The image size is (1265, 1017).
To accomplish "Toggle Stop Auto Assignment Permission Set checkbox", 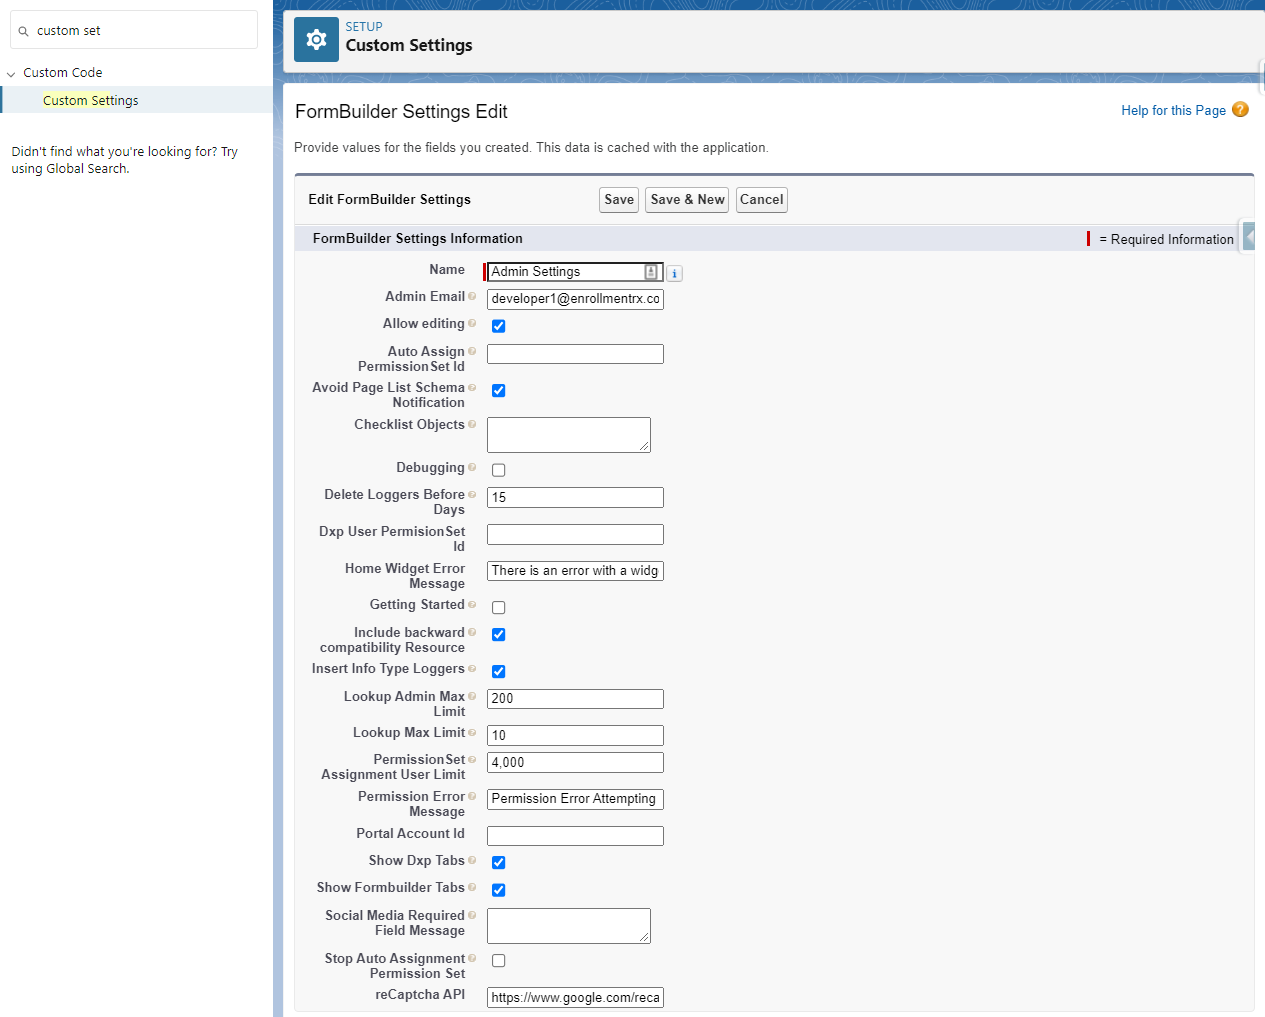I will pos(498,961).
